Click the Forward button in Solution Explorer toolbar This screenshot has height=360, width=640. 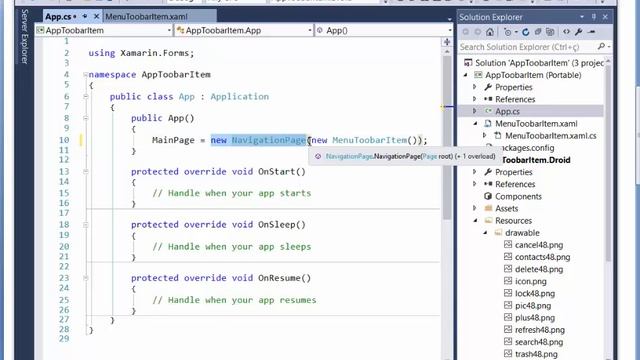coord(478,32)
